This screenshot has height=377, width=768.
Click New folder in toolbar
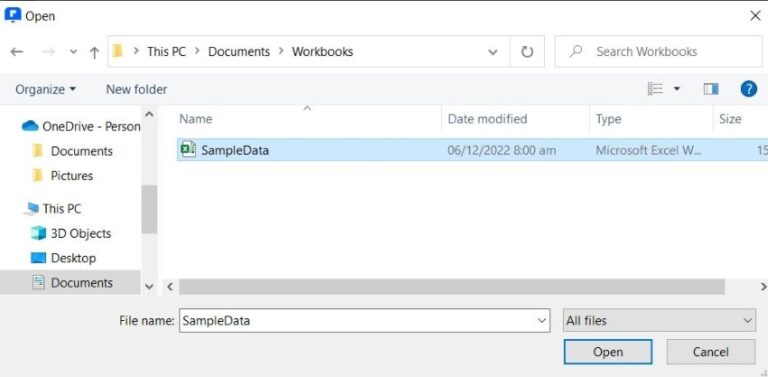coord(137,90)
